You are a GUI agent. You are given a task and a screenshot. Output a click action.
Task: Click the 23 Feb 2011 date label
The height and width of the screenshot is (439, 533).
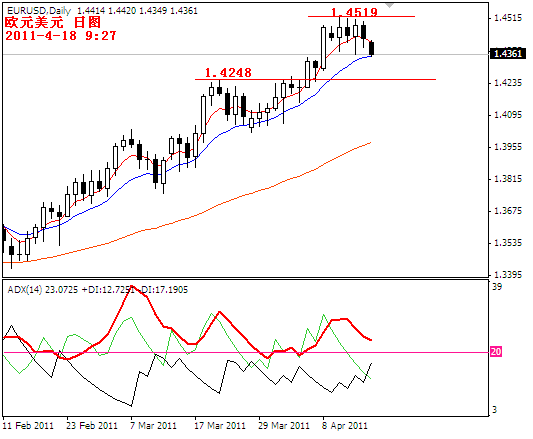92,426
